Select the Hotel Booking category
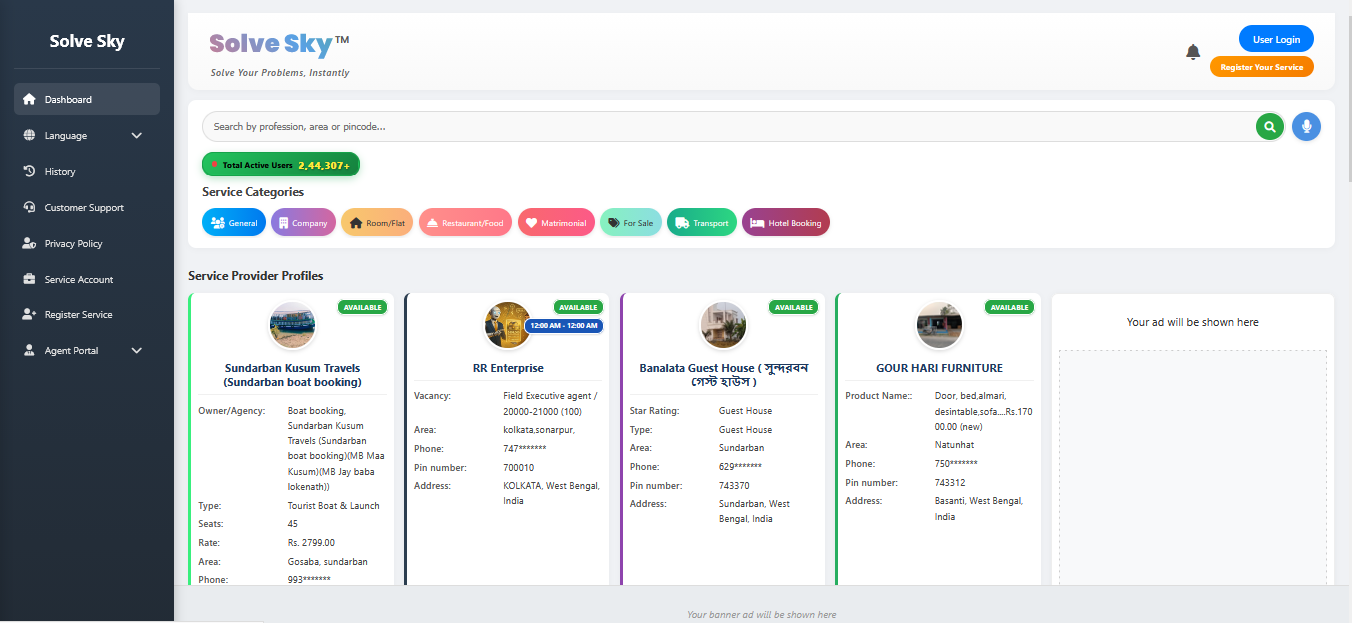The width and height of the screenshot is (1352, 623). (x=786, y=223)
